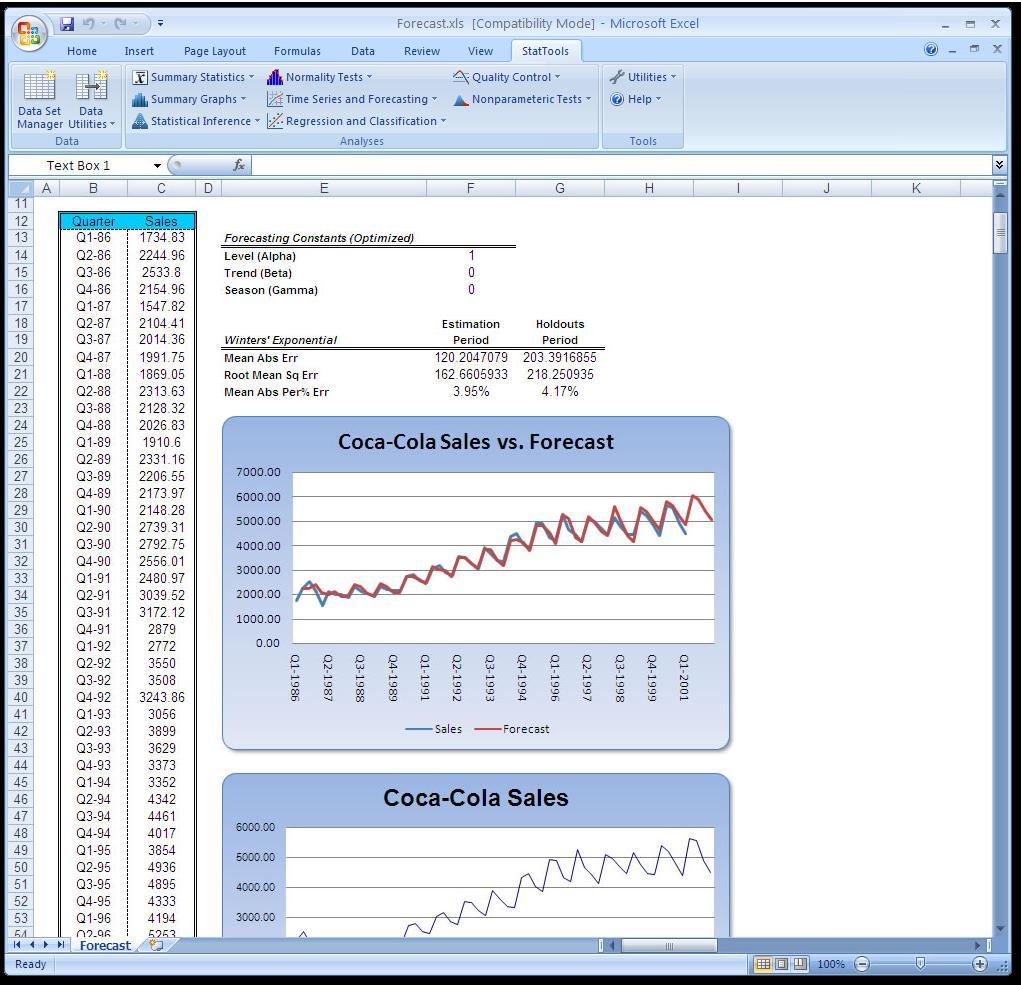Click the Coca-Cola Sales vs. Forecast chart title
Viewport: 1021px width, 985px height.
tap(476, 442)
